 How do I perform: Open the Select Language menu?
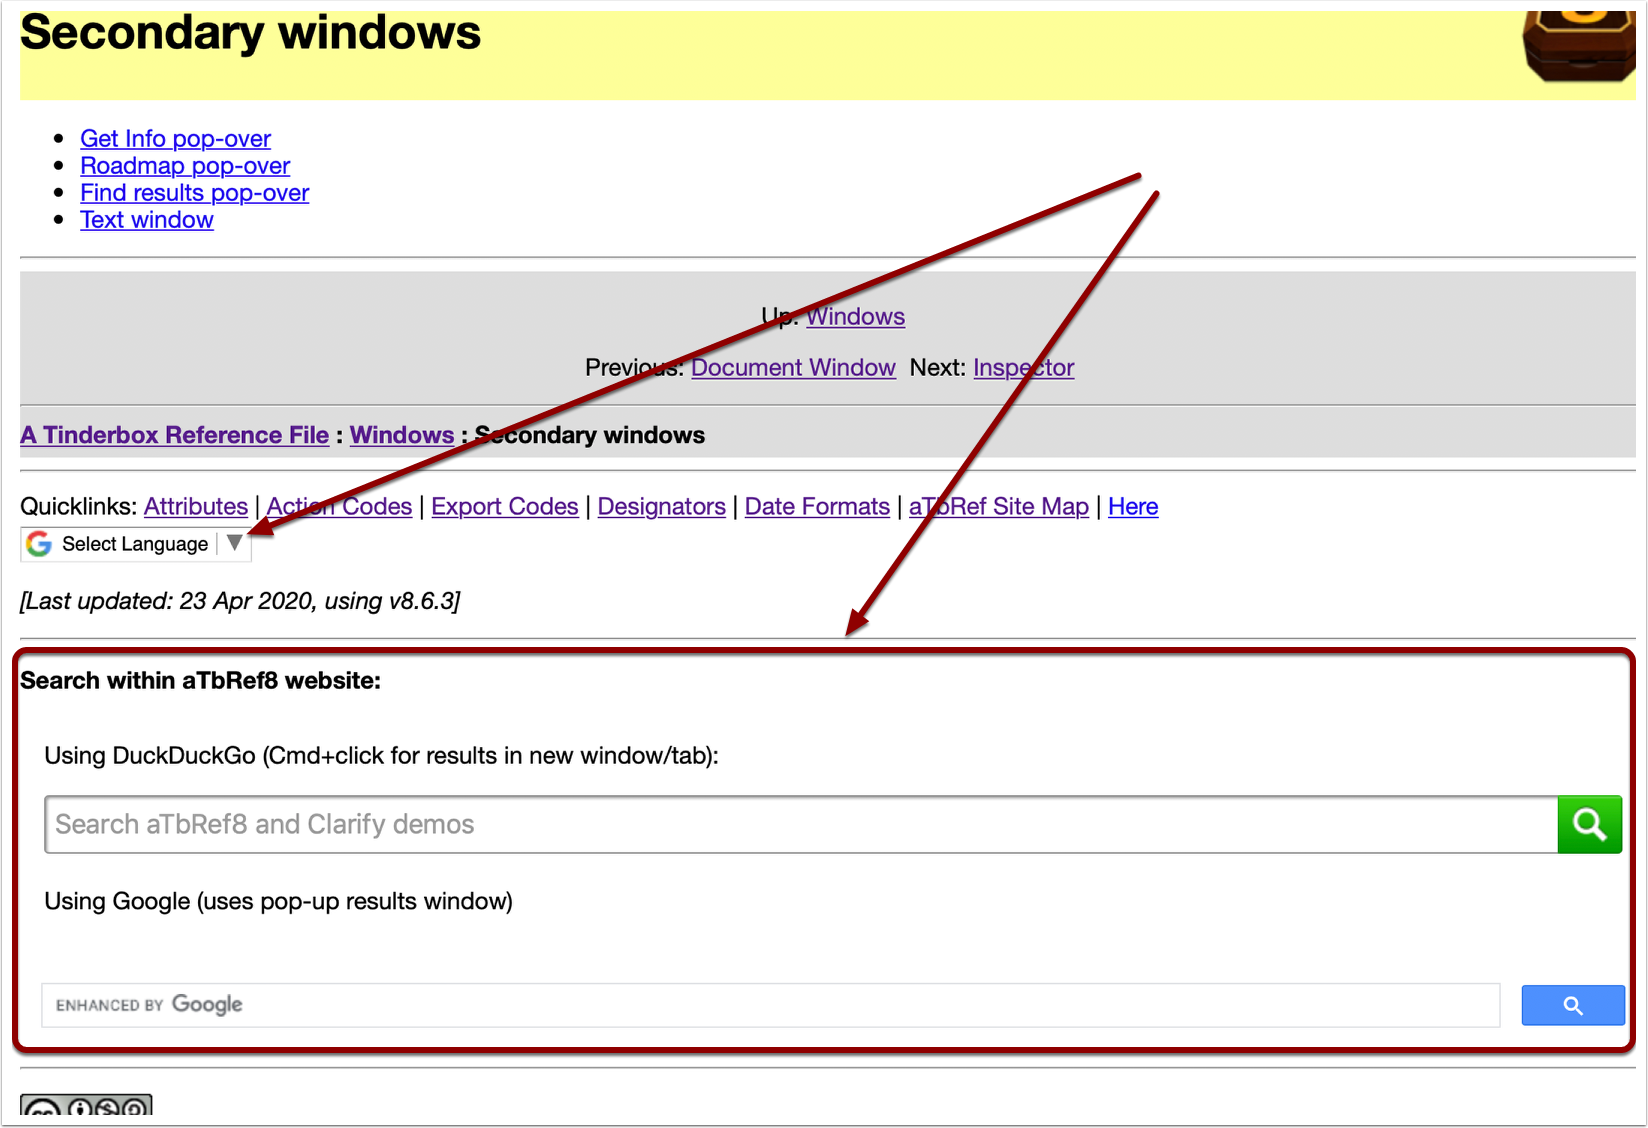[x=136, y=544]
